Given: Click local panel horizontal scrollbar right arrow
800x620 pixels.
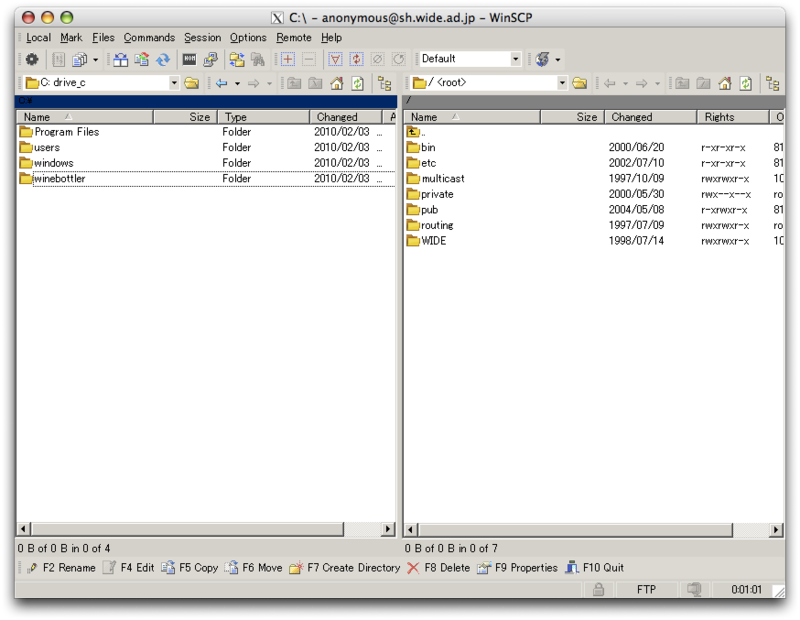Looking at the screenshot, I should pyautogui.click(x=388, y=529).
